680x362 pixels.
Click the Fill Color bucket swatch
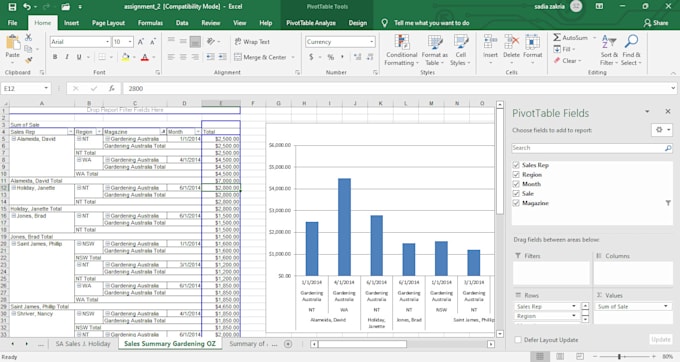[x=125, y=57]
